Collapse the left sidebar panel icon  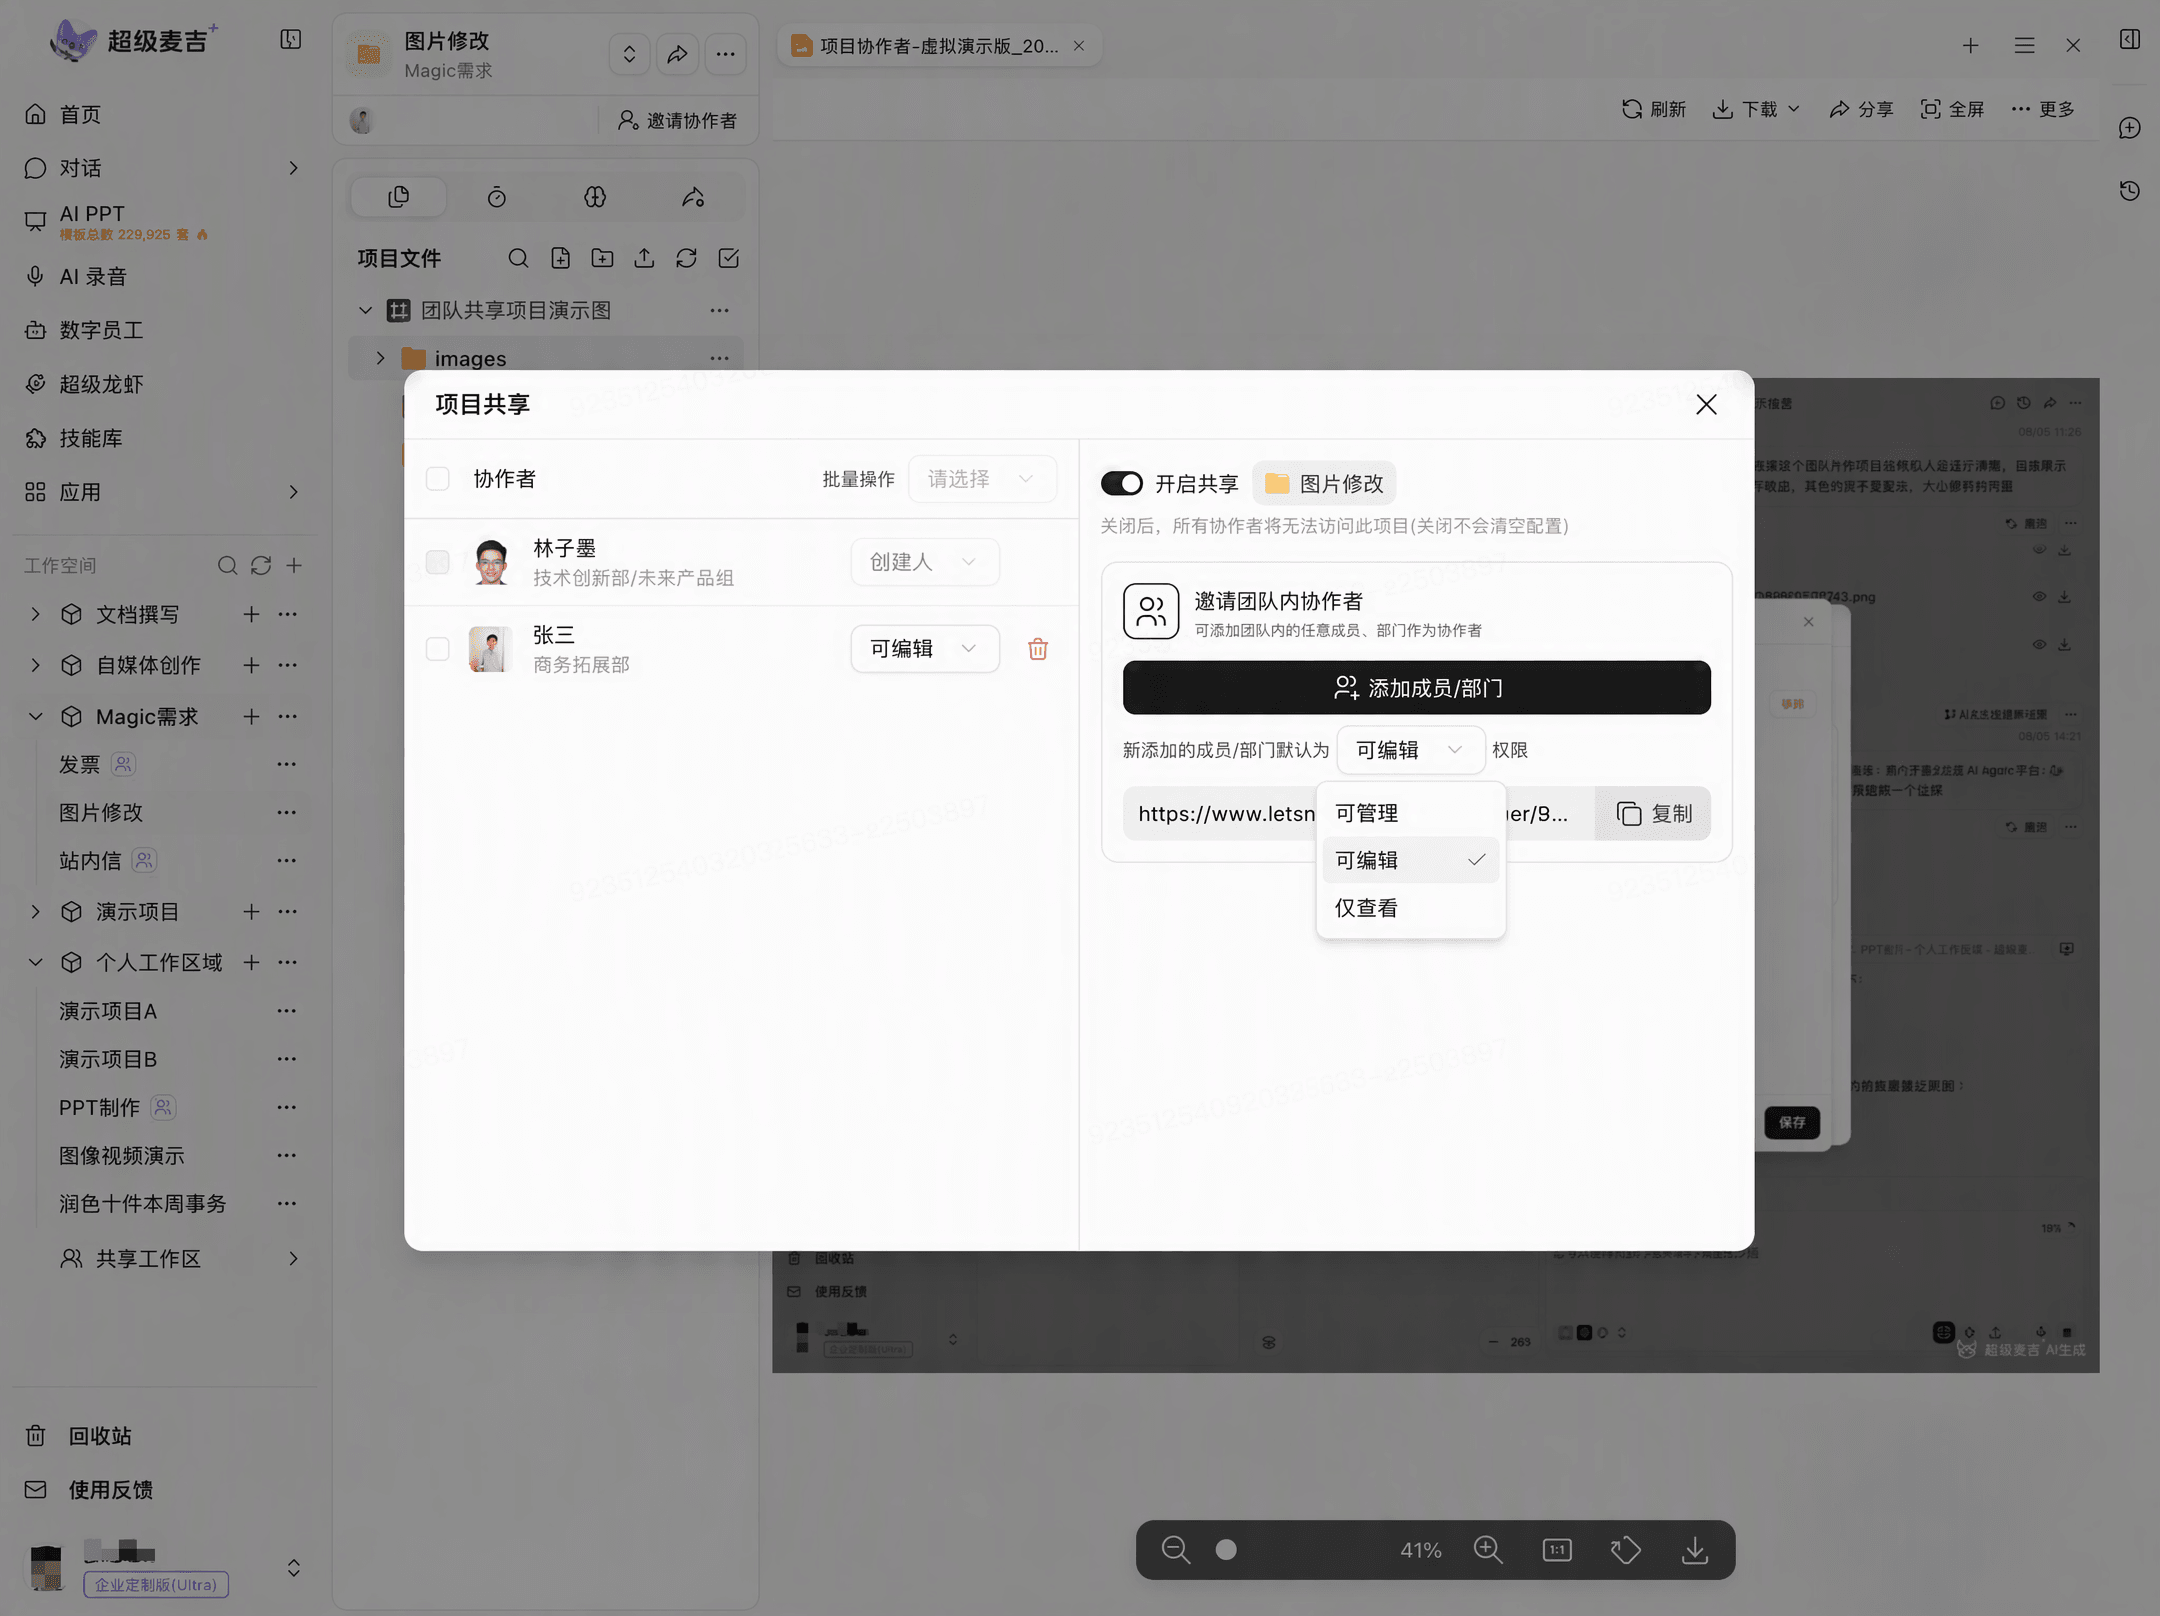[x=290, y=39]
